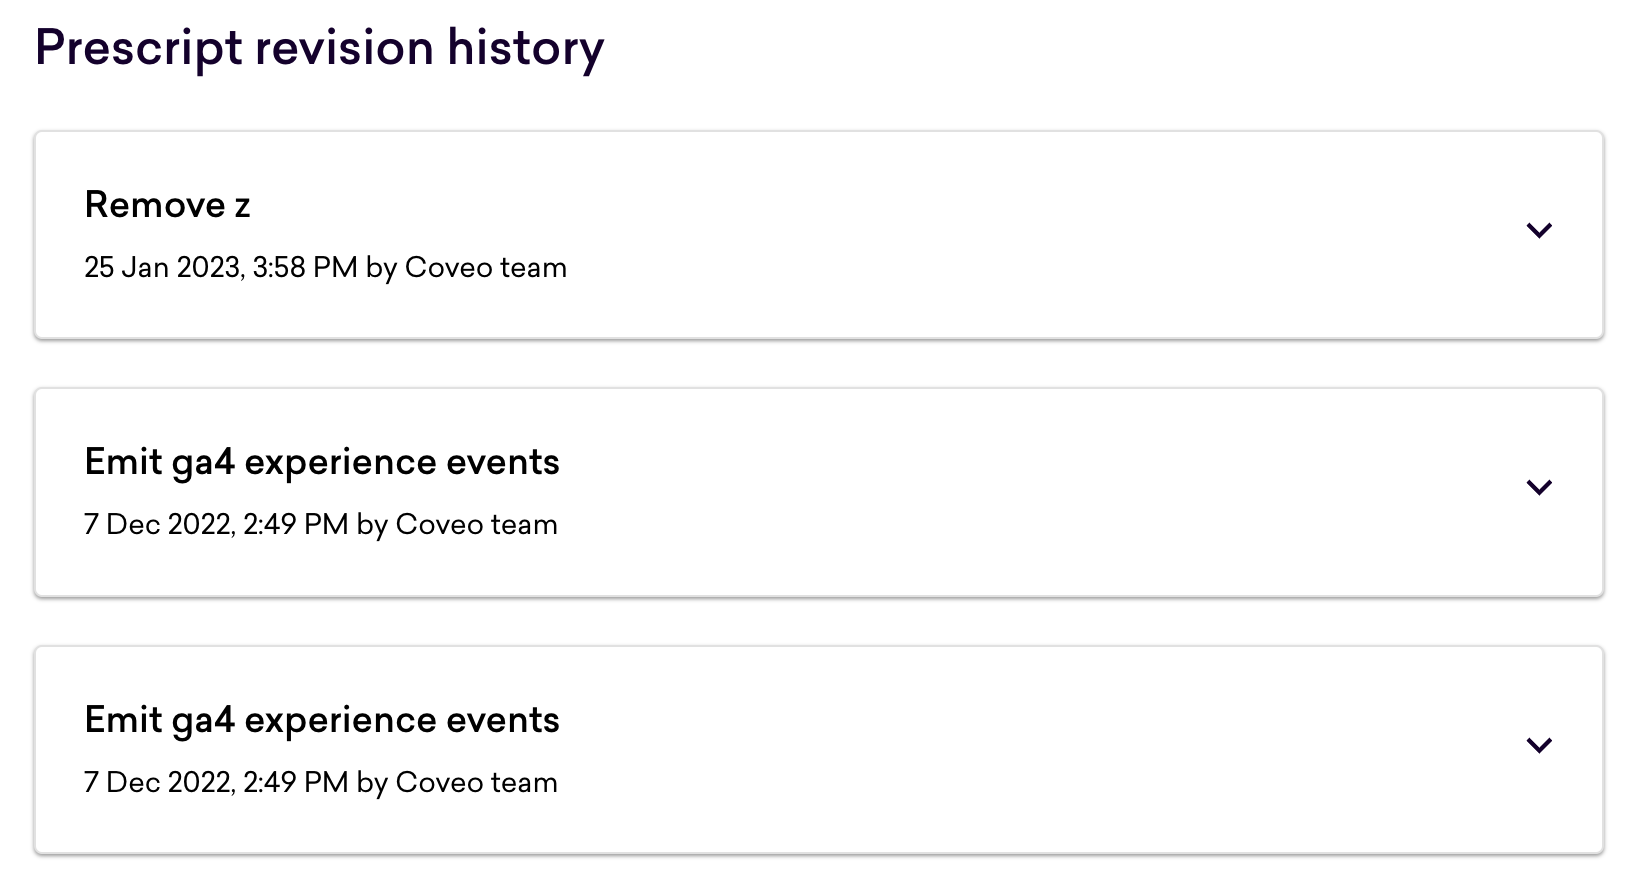This screenshot has width=1637, height=888.
Task: Expand the middle Emit ga4 revision chevron
Action: tap(1539, 488)
